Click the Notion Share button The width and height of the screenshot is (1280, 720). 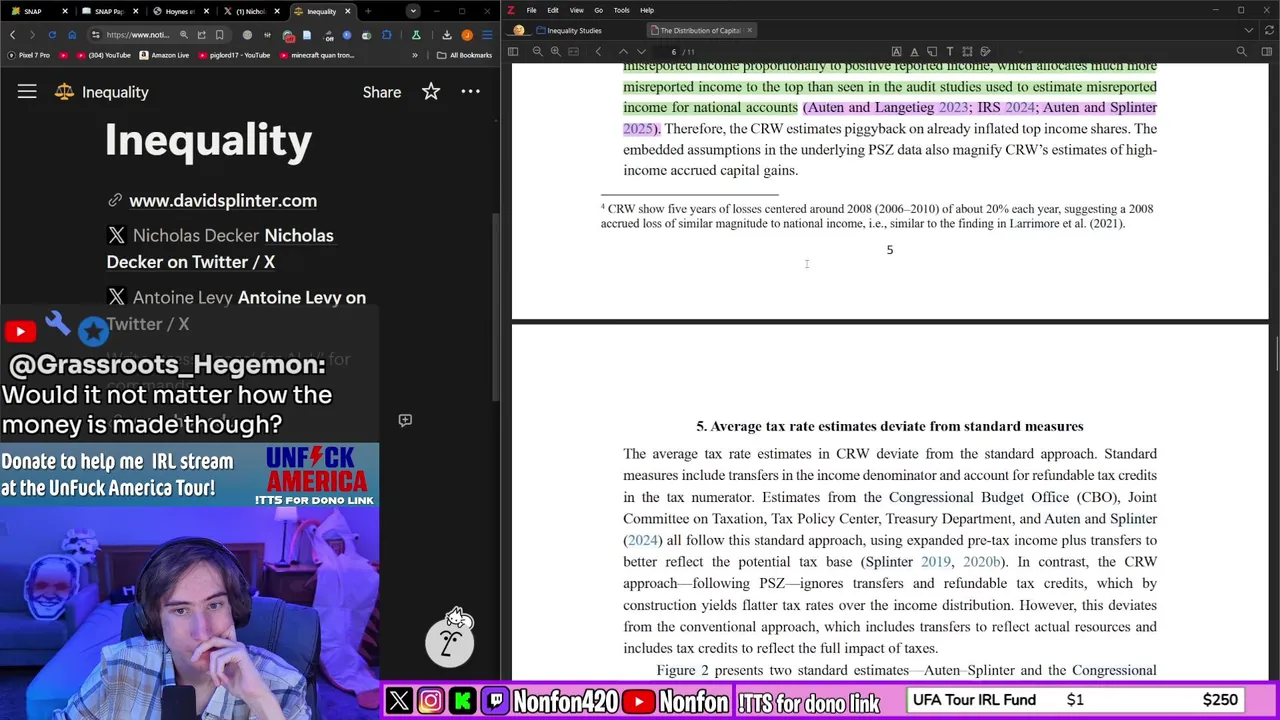click(382, 92)
